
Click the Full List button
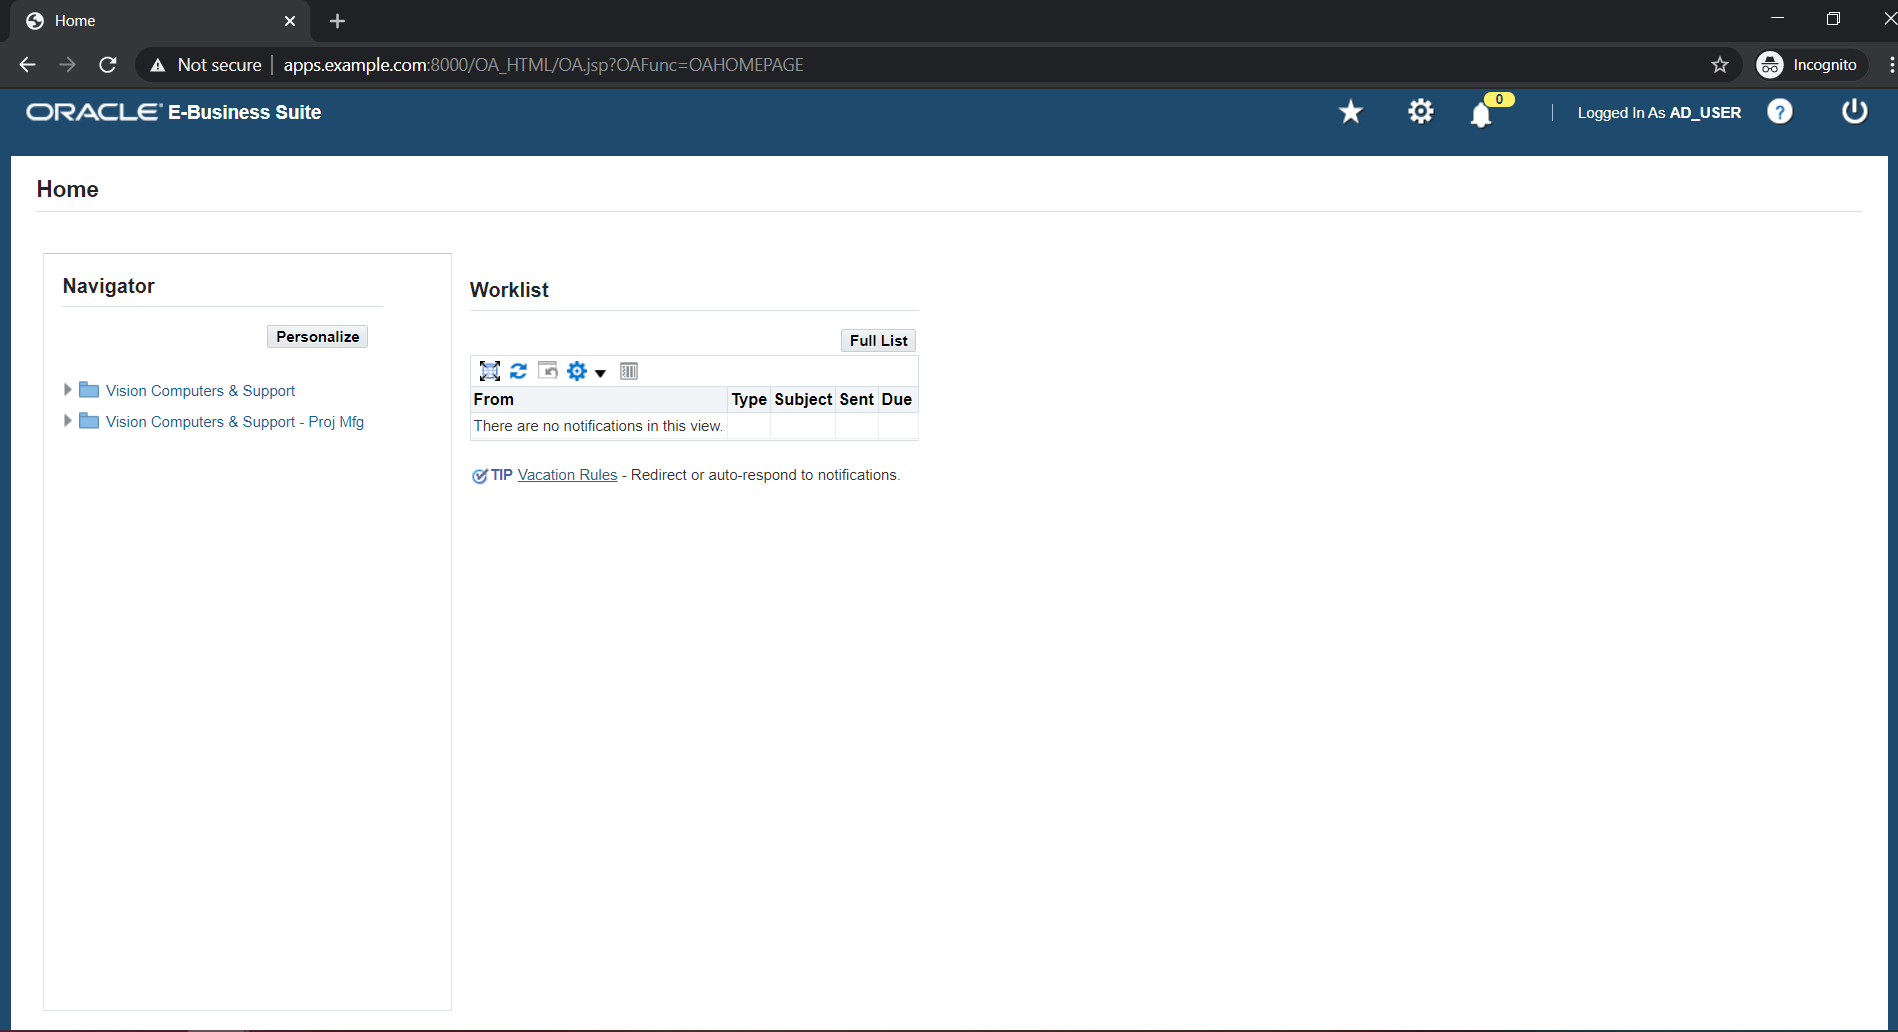[x=877, y=340]
